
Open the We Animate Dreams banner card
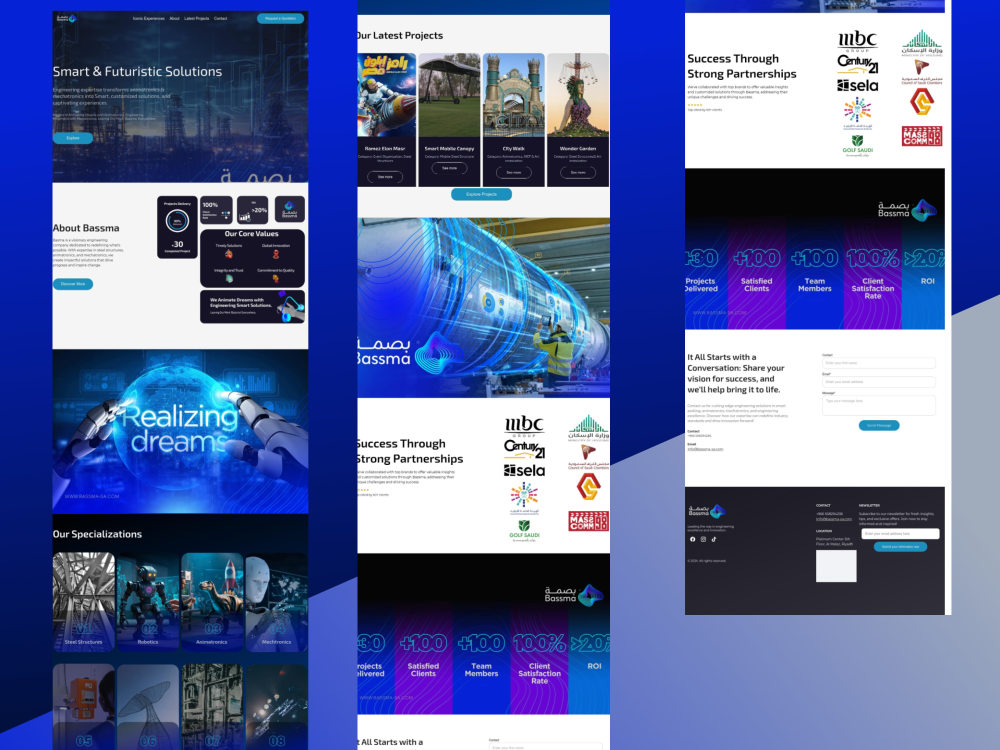[253, 307]
